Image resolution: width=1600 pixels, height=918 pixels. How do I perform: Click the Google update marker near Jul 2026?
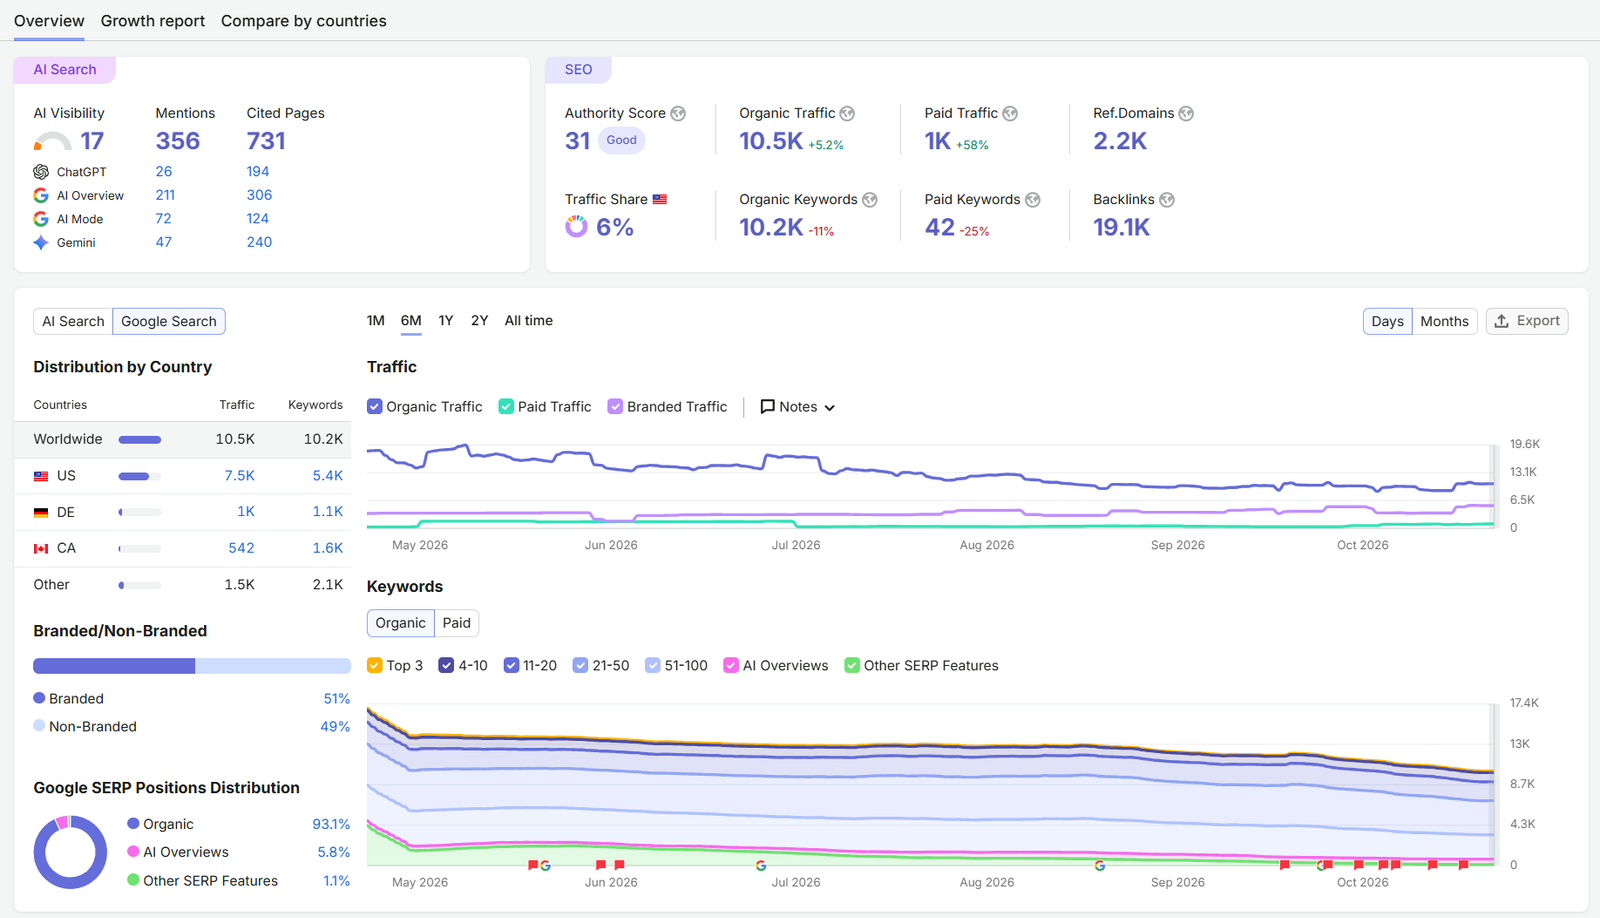point(761,866)
